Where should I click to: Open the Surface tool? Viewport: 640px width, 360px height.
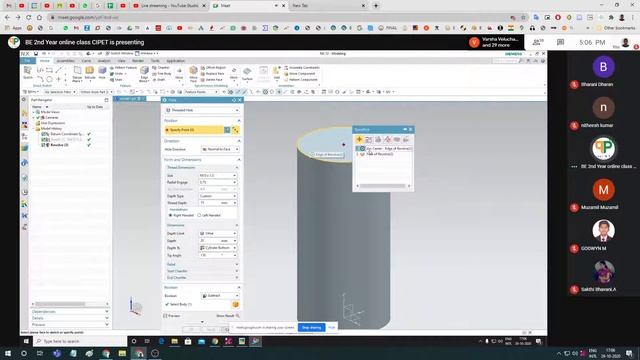point(247,74)
